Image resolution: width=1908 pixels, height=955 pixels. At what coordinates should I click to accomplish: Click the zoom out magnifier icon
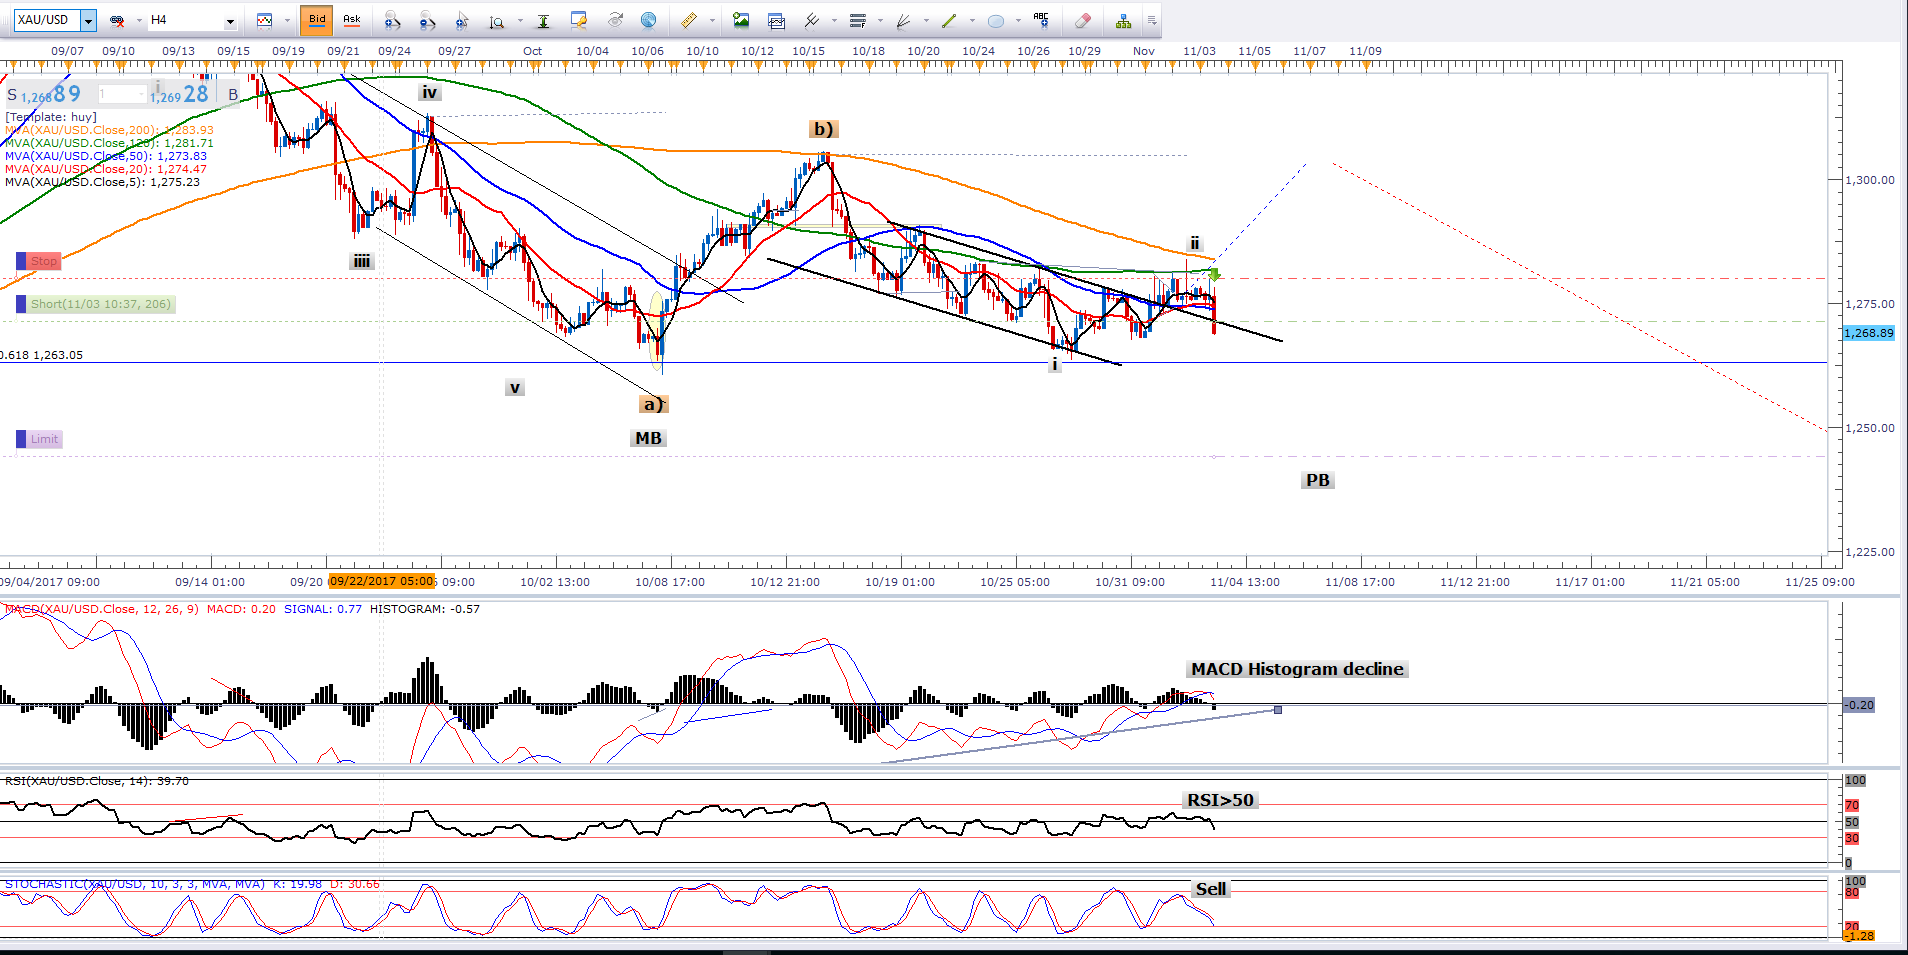coord(427,20)
